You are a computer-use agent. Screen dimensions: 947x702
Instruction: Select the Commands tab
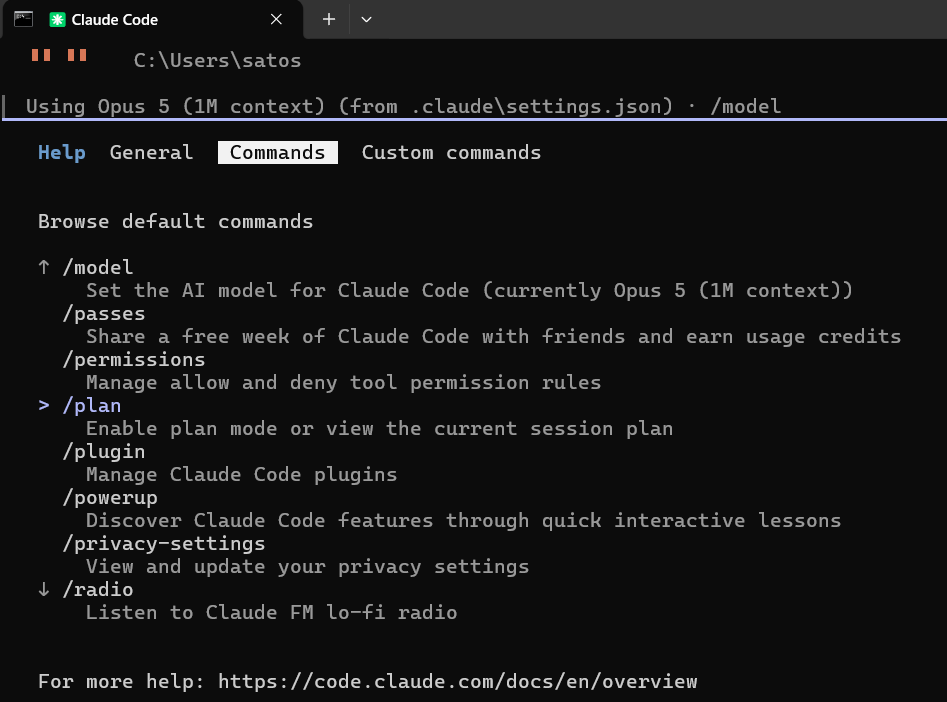277,152
